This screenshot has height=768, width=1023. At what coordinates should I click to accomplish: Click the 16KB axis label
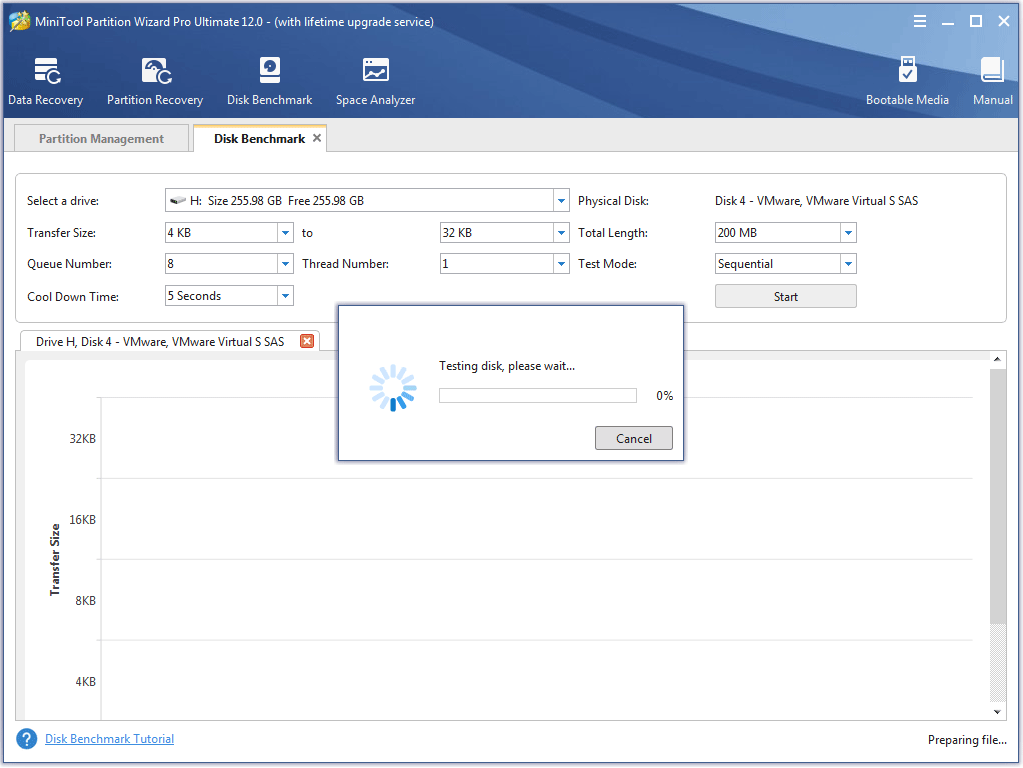coord(83,519)
